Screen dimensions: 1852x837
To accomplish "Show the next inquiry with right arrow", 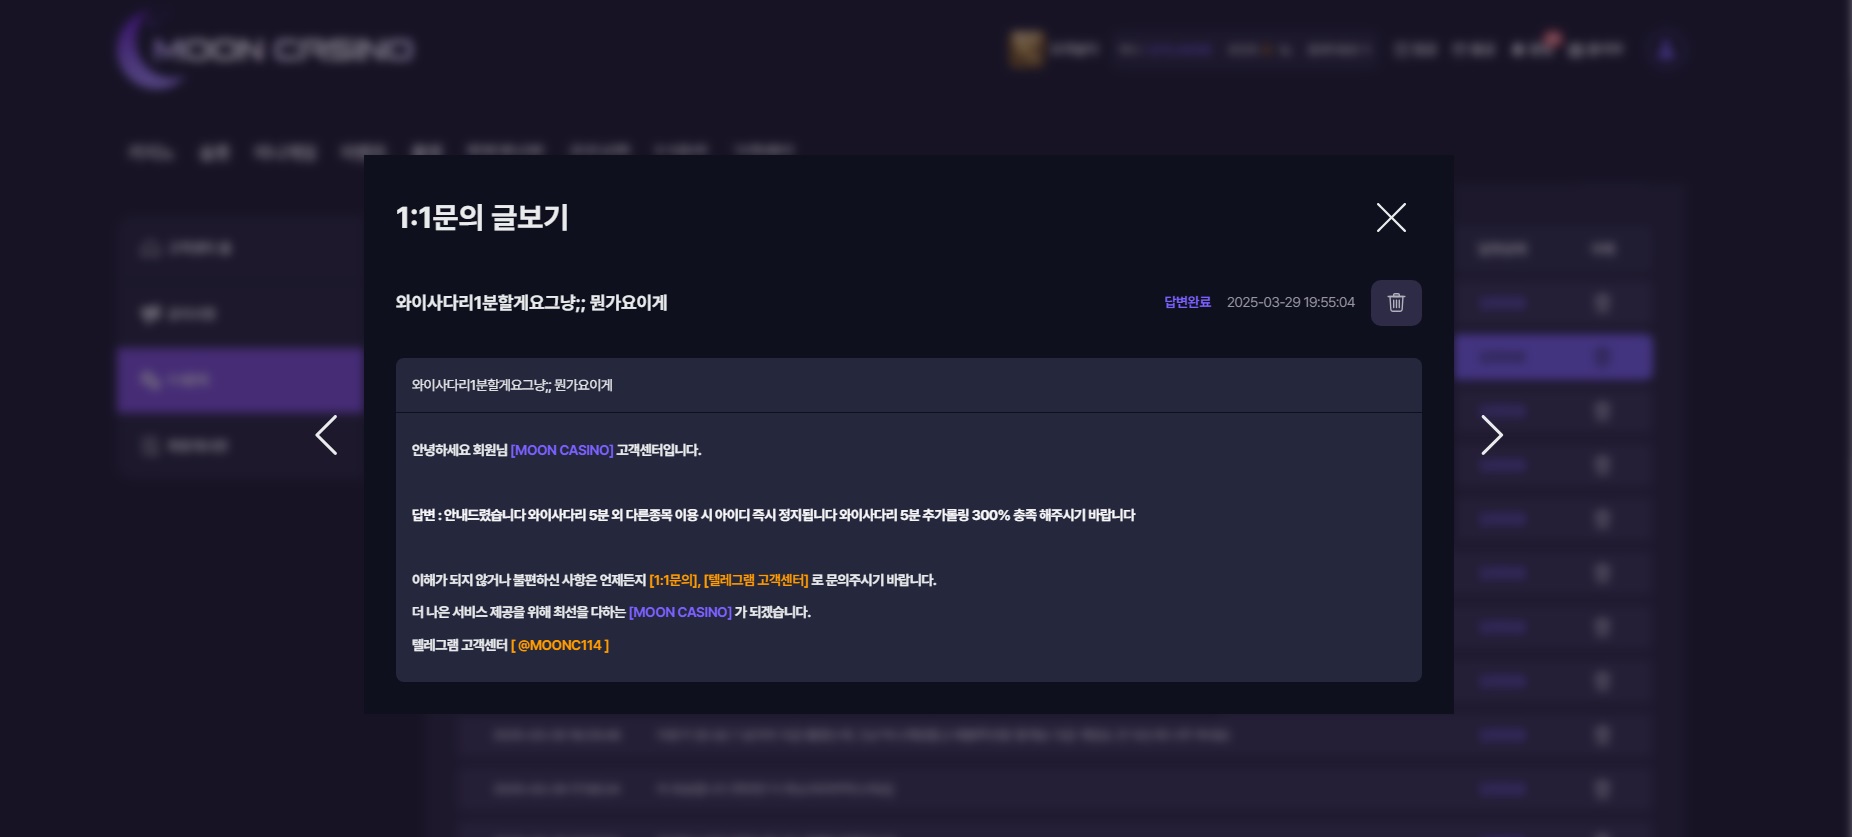I will pos(1491,435).
